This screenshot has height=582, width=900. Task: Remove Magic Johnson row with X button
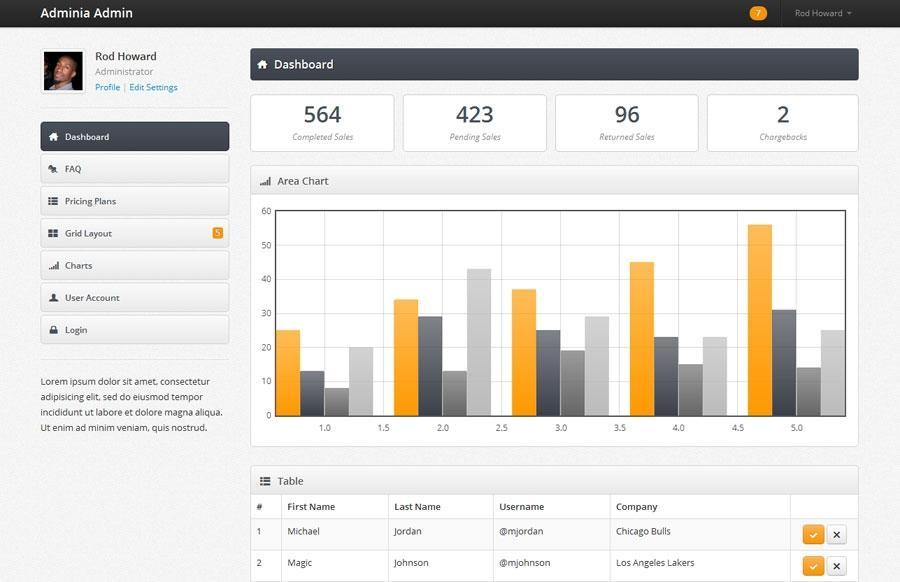tap(837, 566)
